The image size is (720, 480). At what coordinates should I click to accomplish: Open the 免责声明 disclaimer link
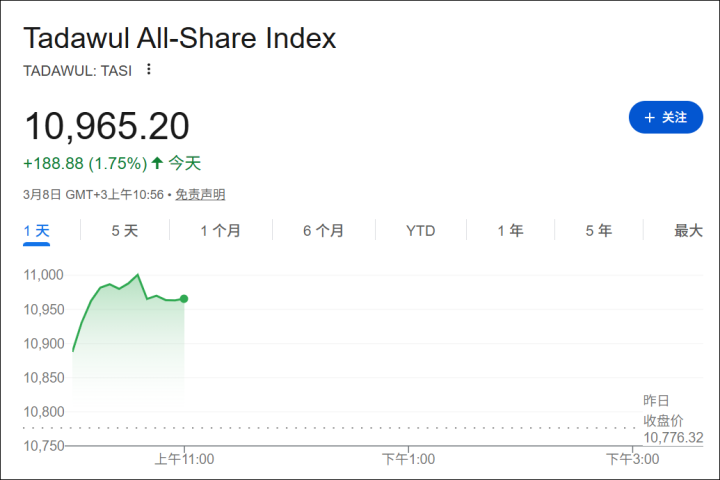coord(200,195)
